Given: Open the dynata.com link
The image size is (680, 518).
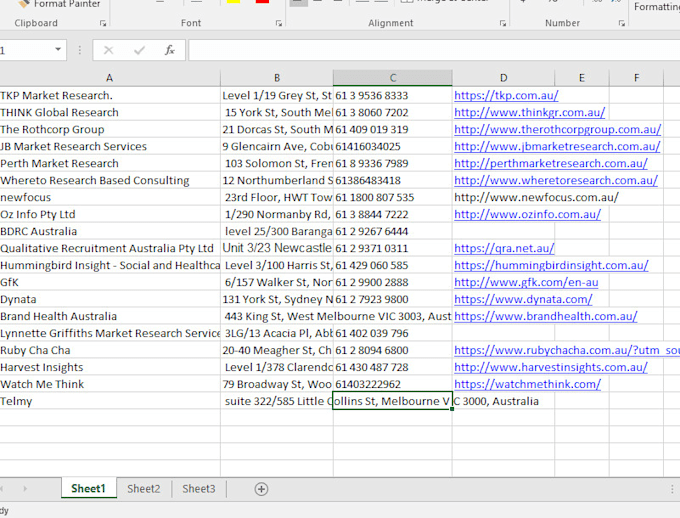Looking at the screenshot, I should point(523,299).
